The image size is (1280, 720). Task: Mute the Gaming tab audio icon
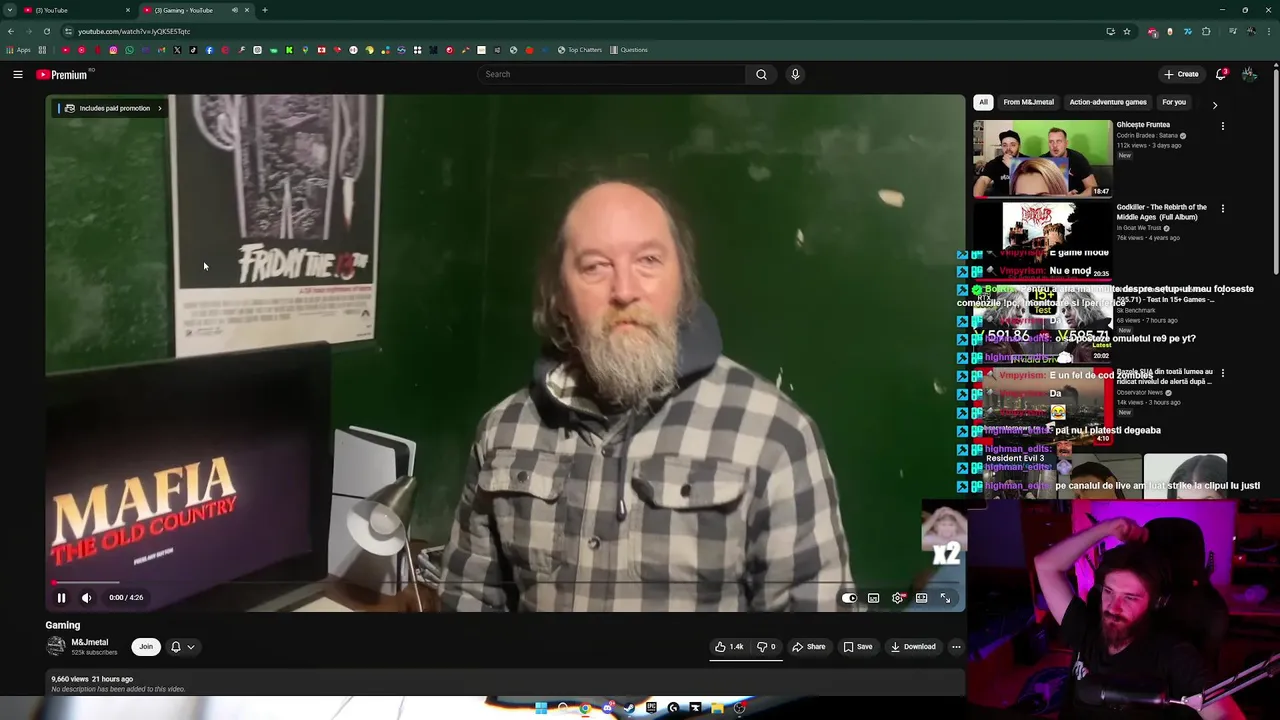235,10
